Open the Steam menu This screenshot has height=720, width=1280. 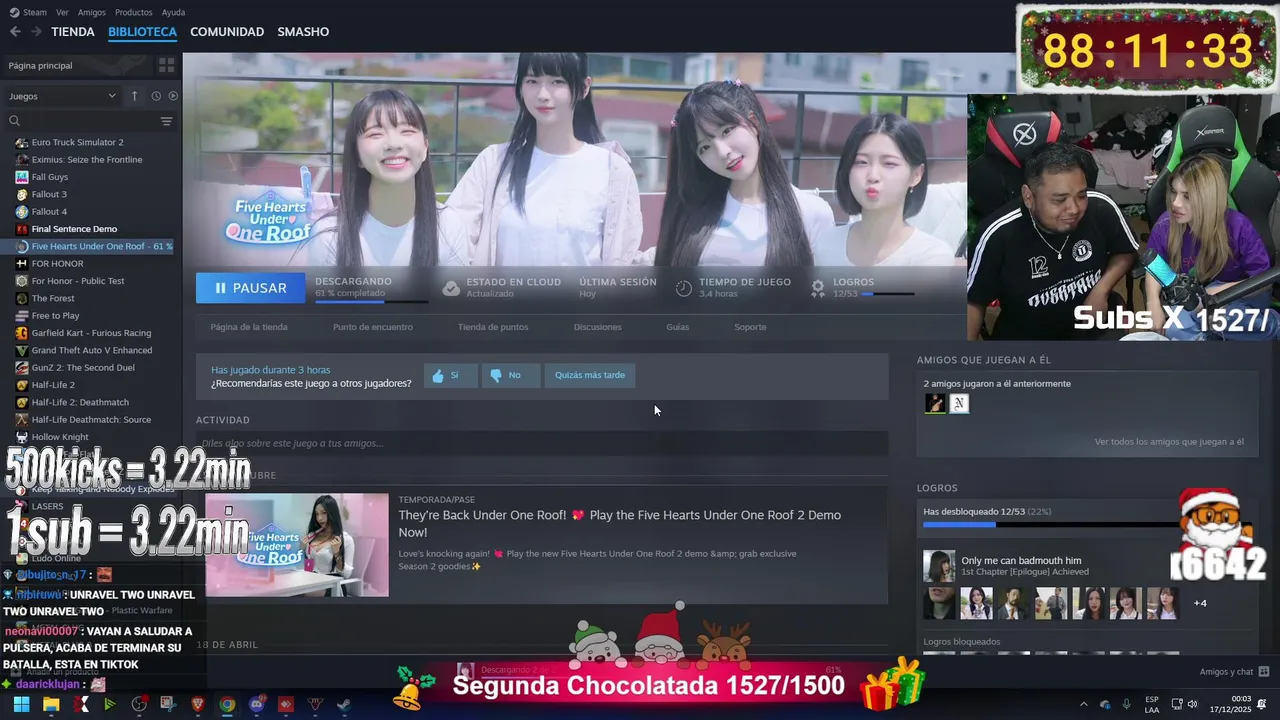28,12
